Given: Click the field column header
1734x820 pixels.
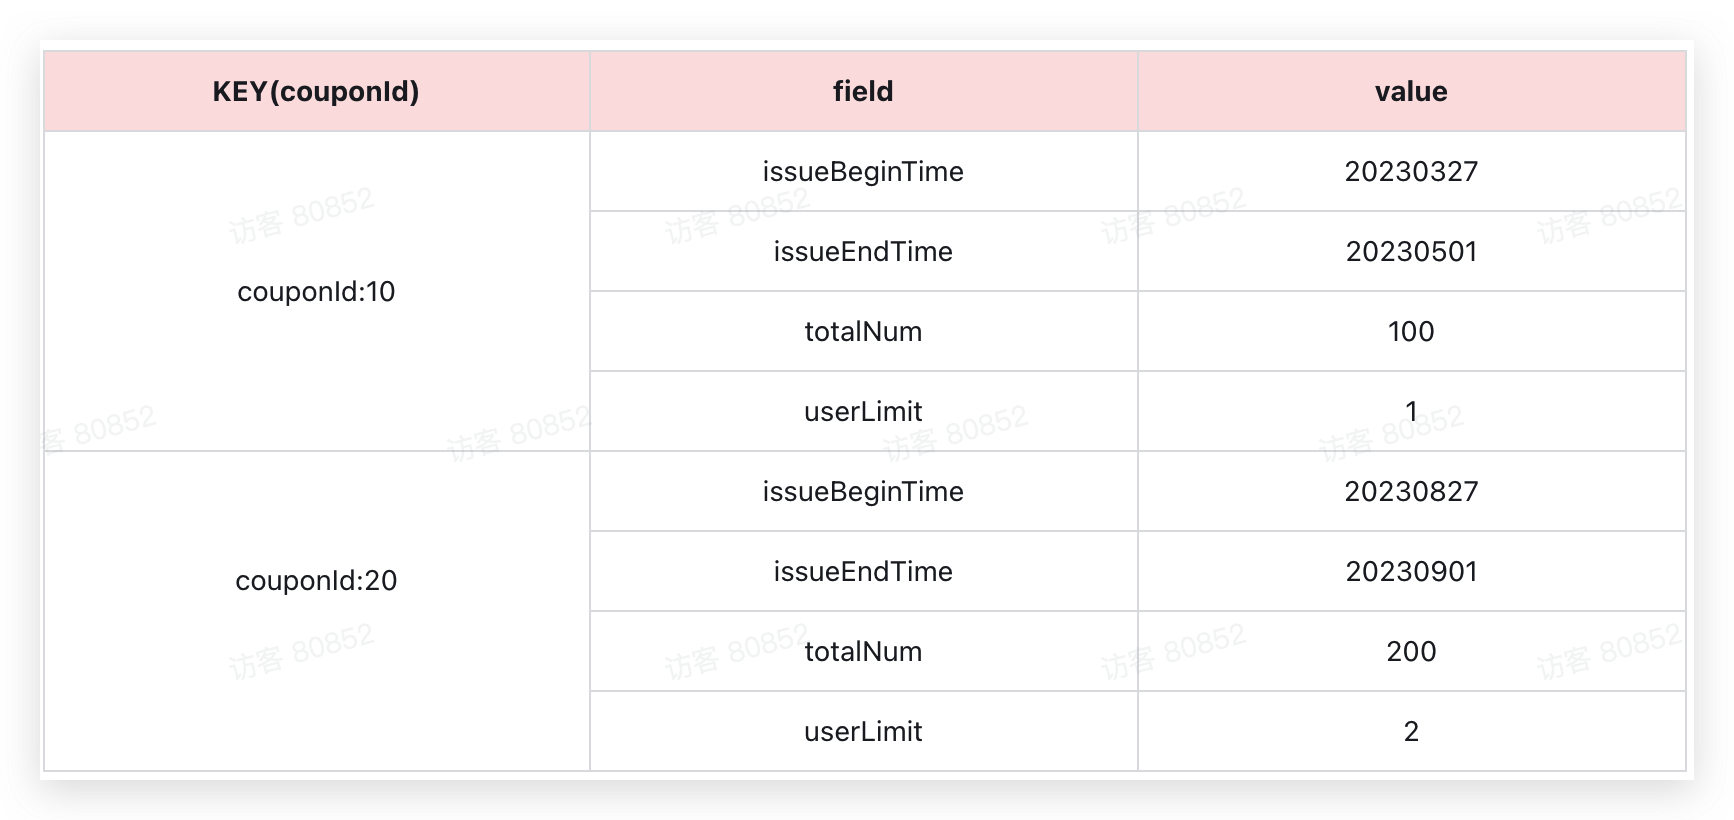Looking at the screenshot, I should point(863,92).
